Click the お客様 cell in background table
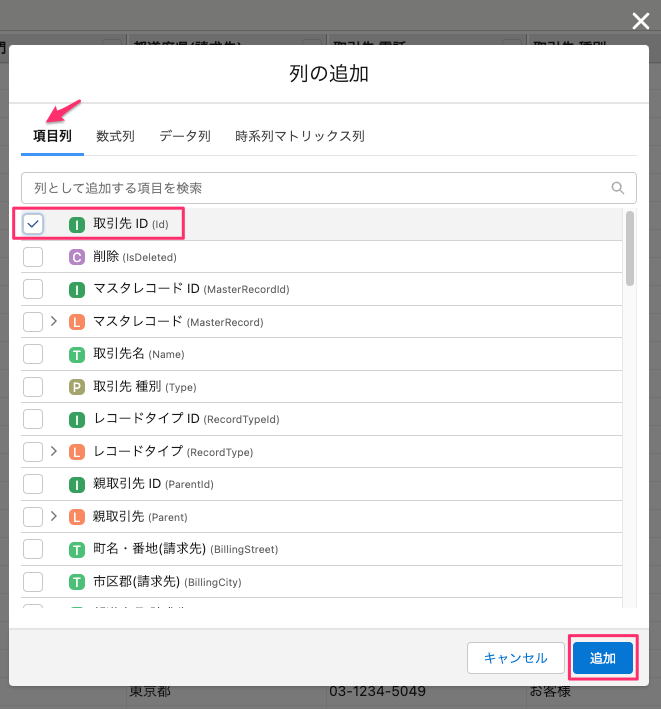This screenshot has height=709, width=661. (x=550, y=692)
